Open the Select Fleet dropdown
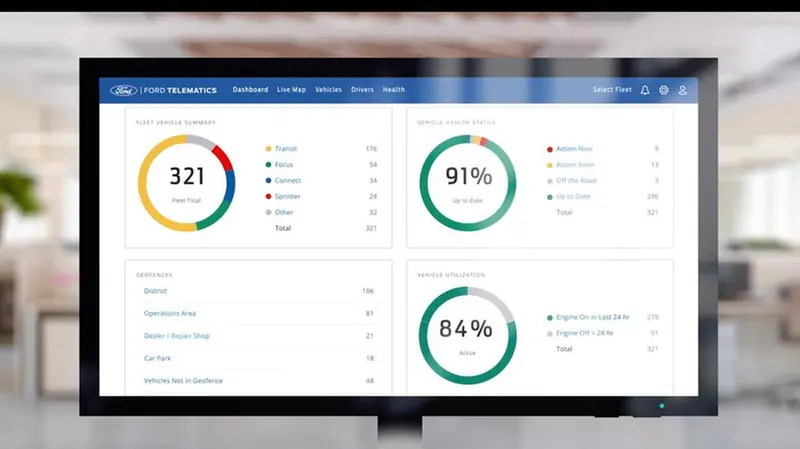 point(612,90)
